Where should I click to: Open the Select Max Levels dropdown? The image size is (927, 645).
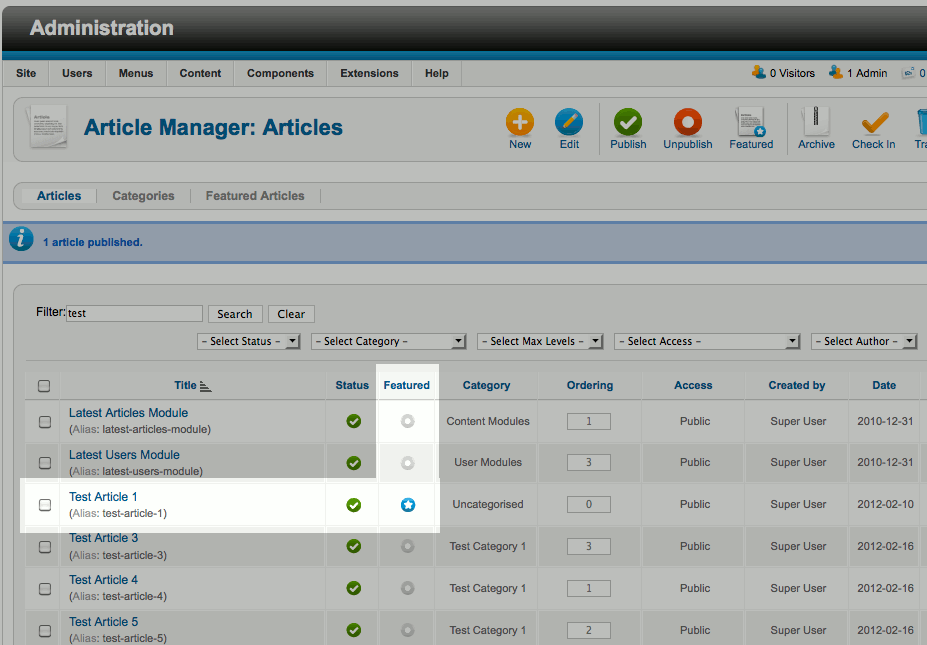coord(540,341)
